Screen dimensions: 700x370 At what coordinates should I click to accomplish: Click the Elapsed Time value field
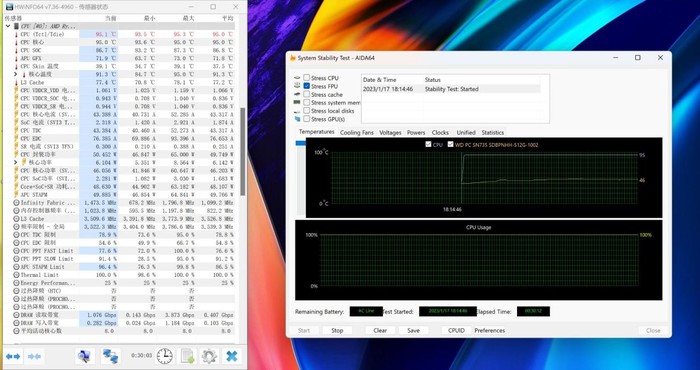533,311
